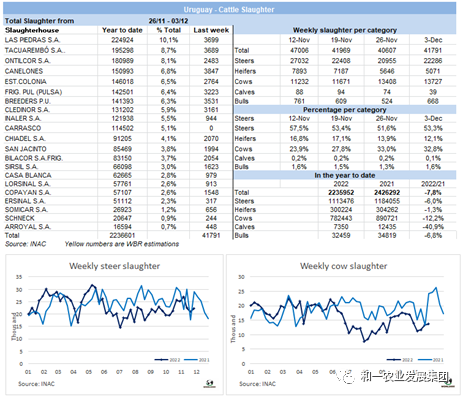Click 'EST.COLONIA' in the slaughterhouse list
Screen dimensions: 463x397
pyautogui.click(x=26, y=82)
